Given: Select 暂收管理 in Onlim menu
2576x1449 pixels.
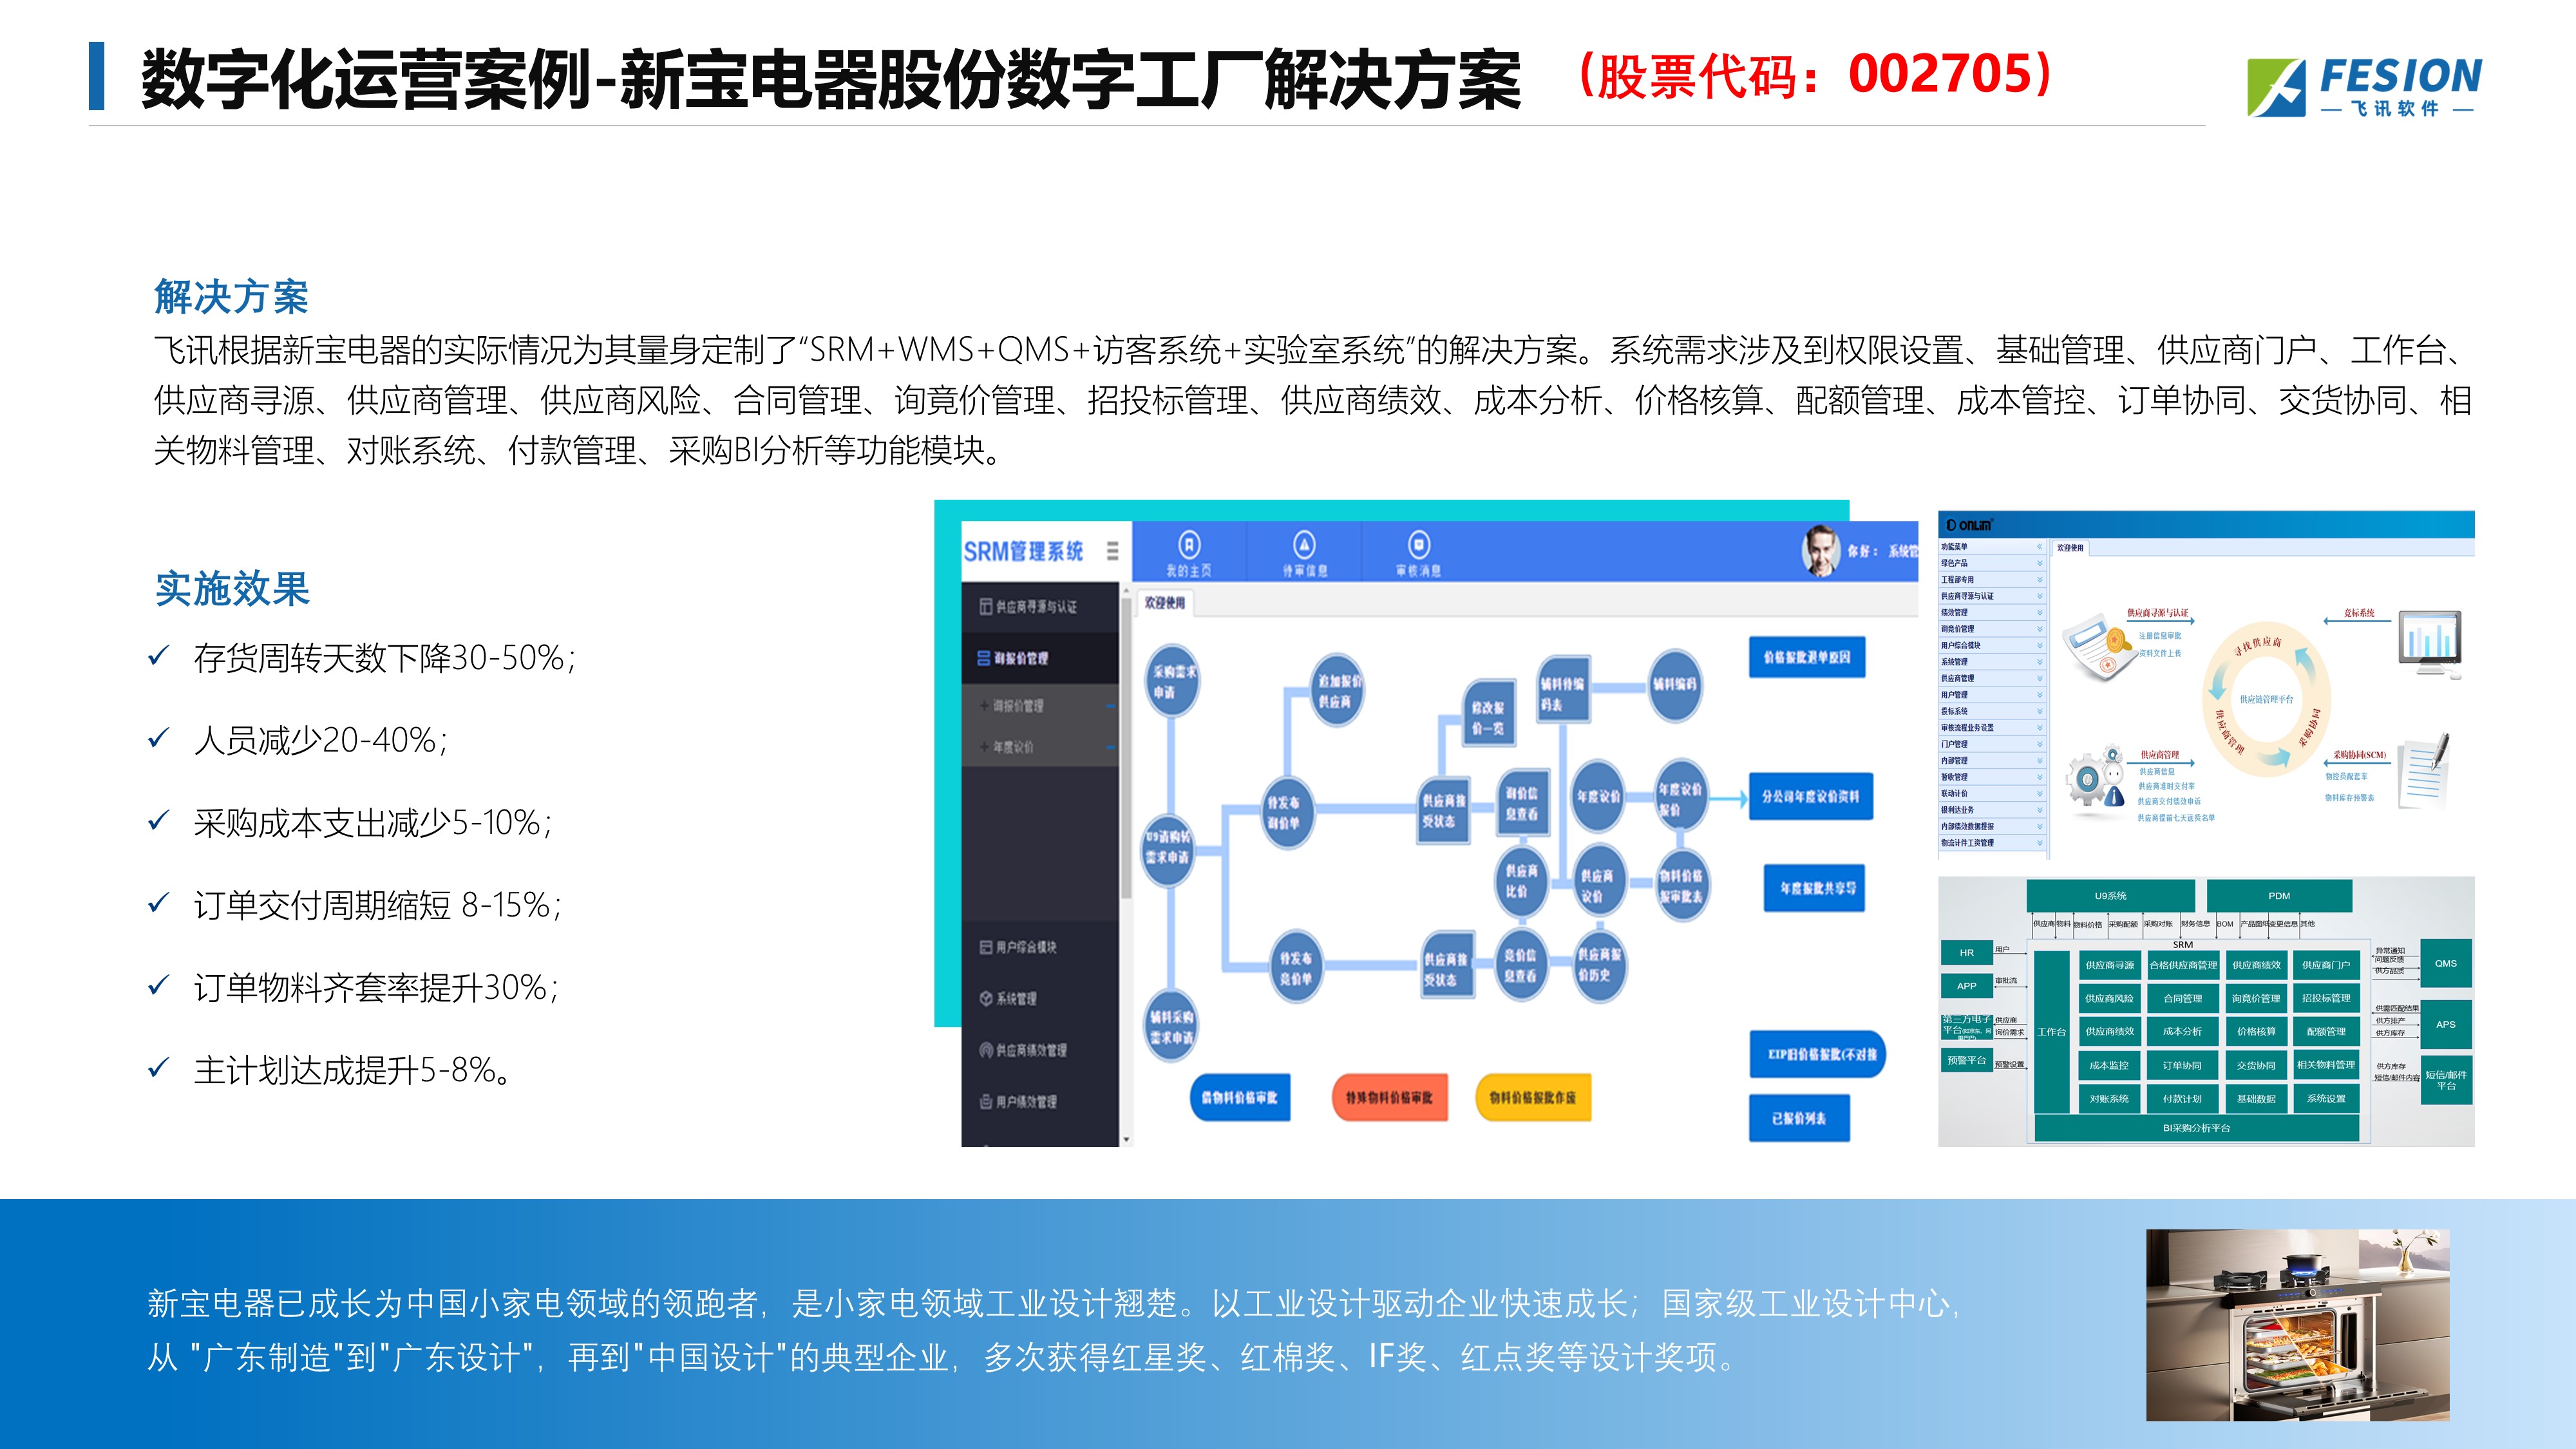Looking at the screenshot, I should (x=1992, y=777).
